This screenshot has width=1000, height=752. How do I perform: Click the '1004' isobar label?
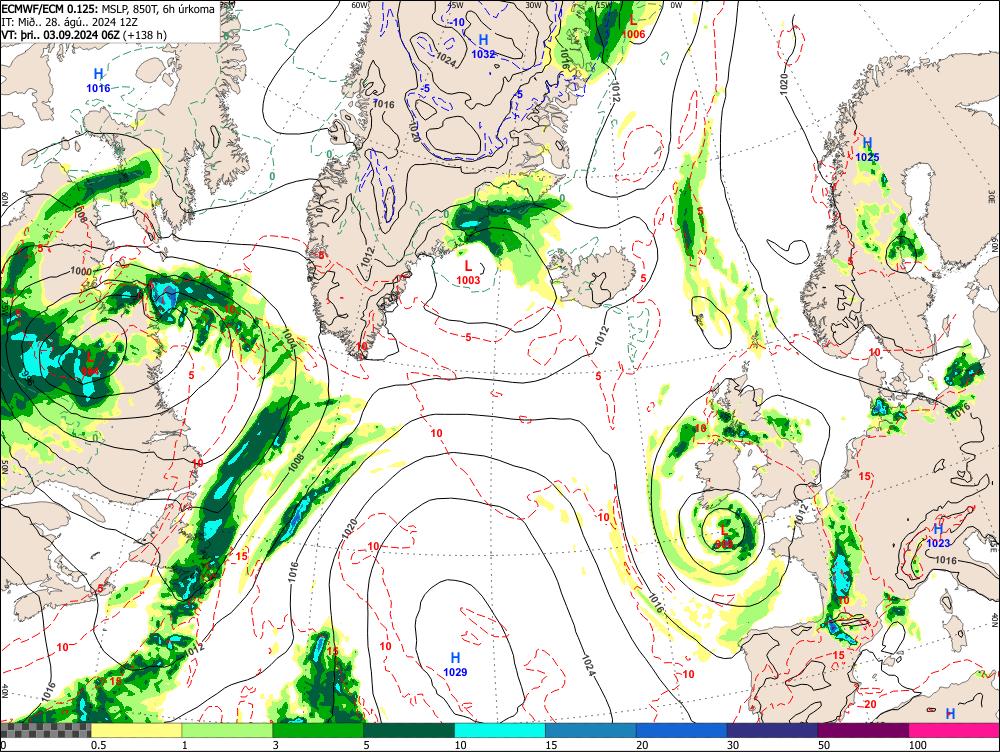pyautogui.click(x=288, y=339)
